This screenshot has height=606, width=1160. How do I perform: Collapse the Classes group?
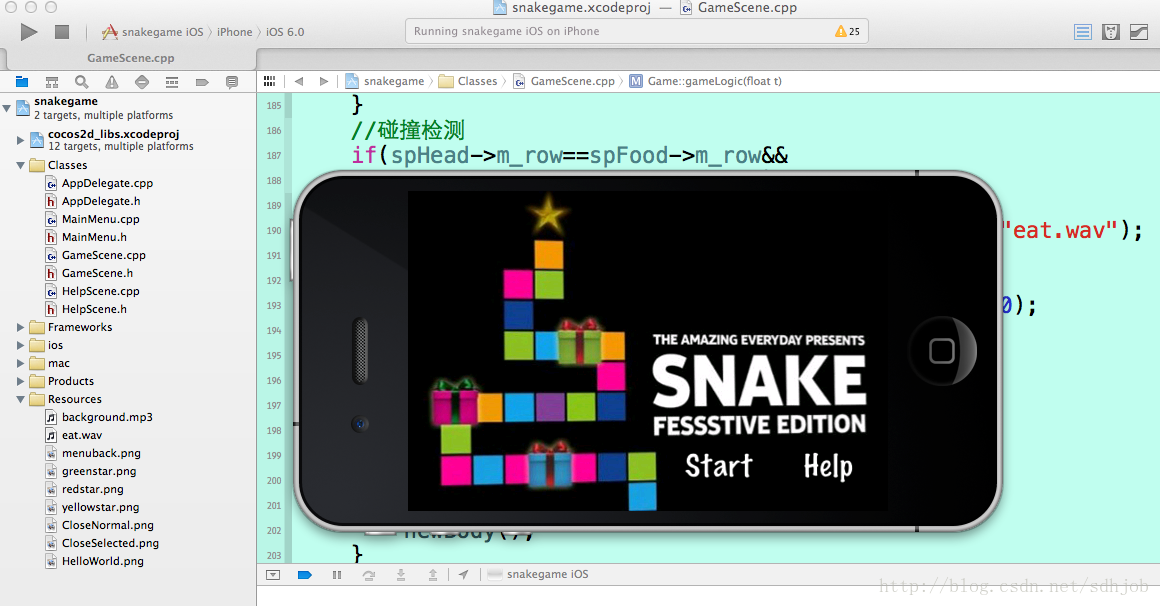click(21, 165)
